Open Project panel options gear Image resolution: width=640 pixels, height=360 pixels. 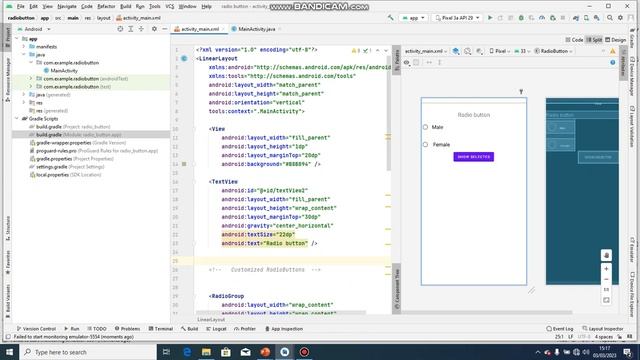(x=154, y=29)
